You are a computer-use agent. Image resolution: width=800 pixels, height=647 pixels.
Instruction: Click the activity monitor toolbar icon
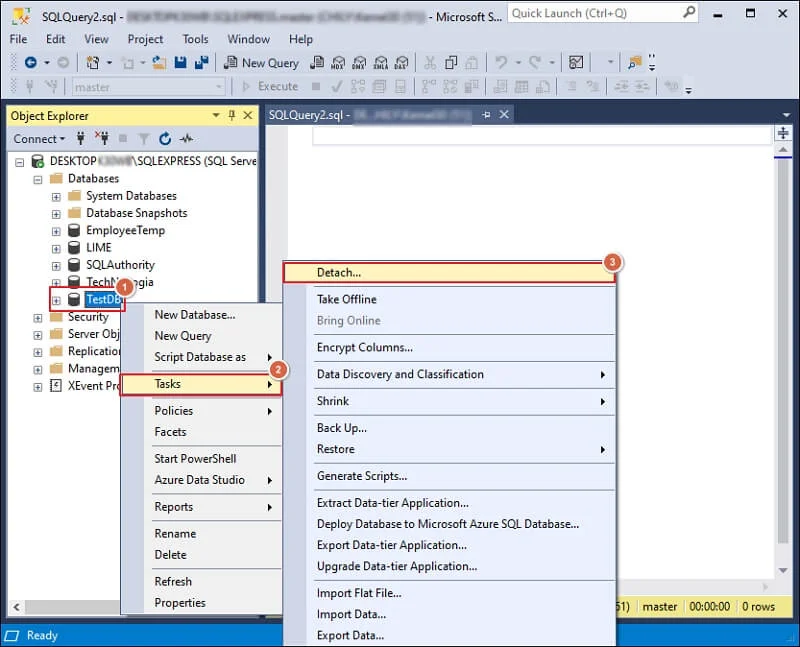[576, 63]
